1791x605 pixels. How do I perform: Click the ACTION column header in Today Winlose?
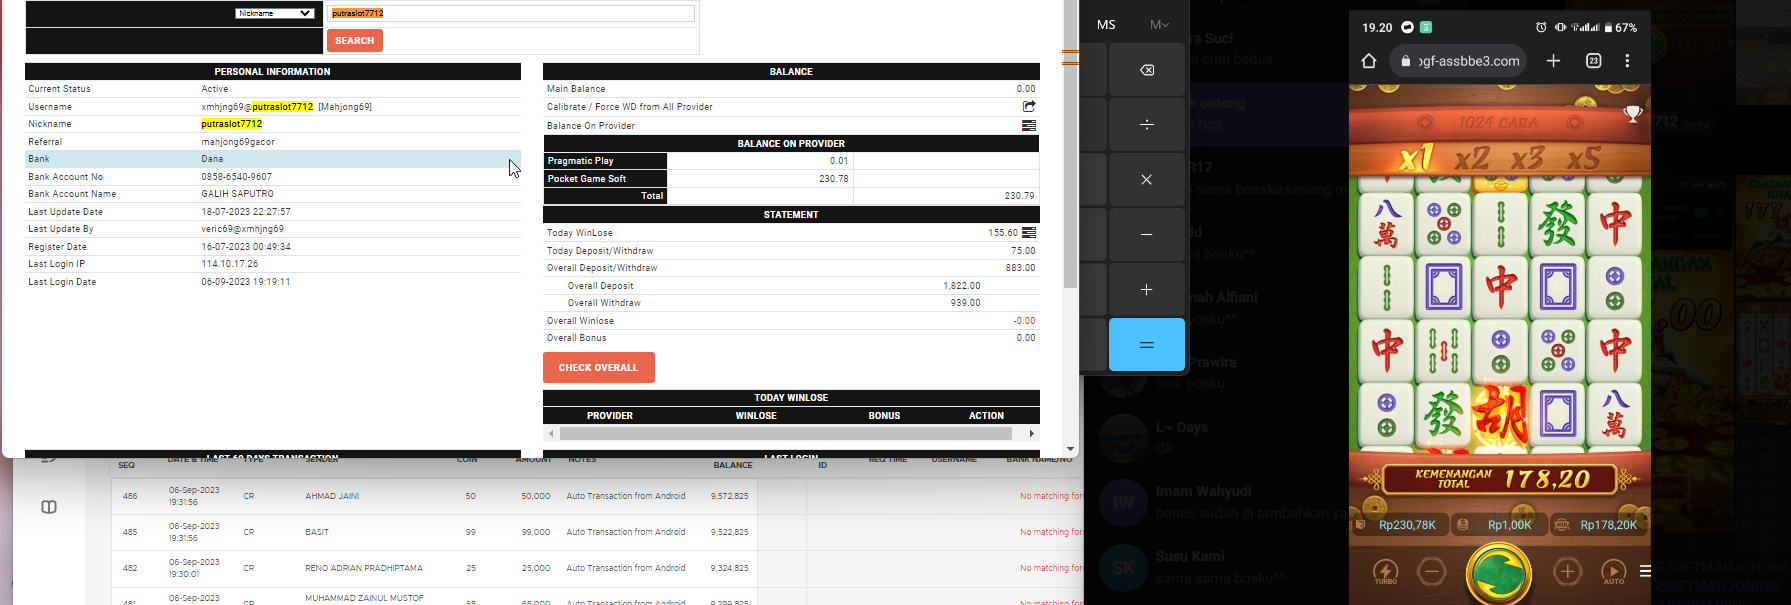pos(987,416)
